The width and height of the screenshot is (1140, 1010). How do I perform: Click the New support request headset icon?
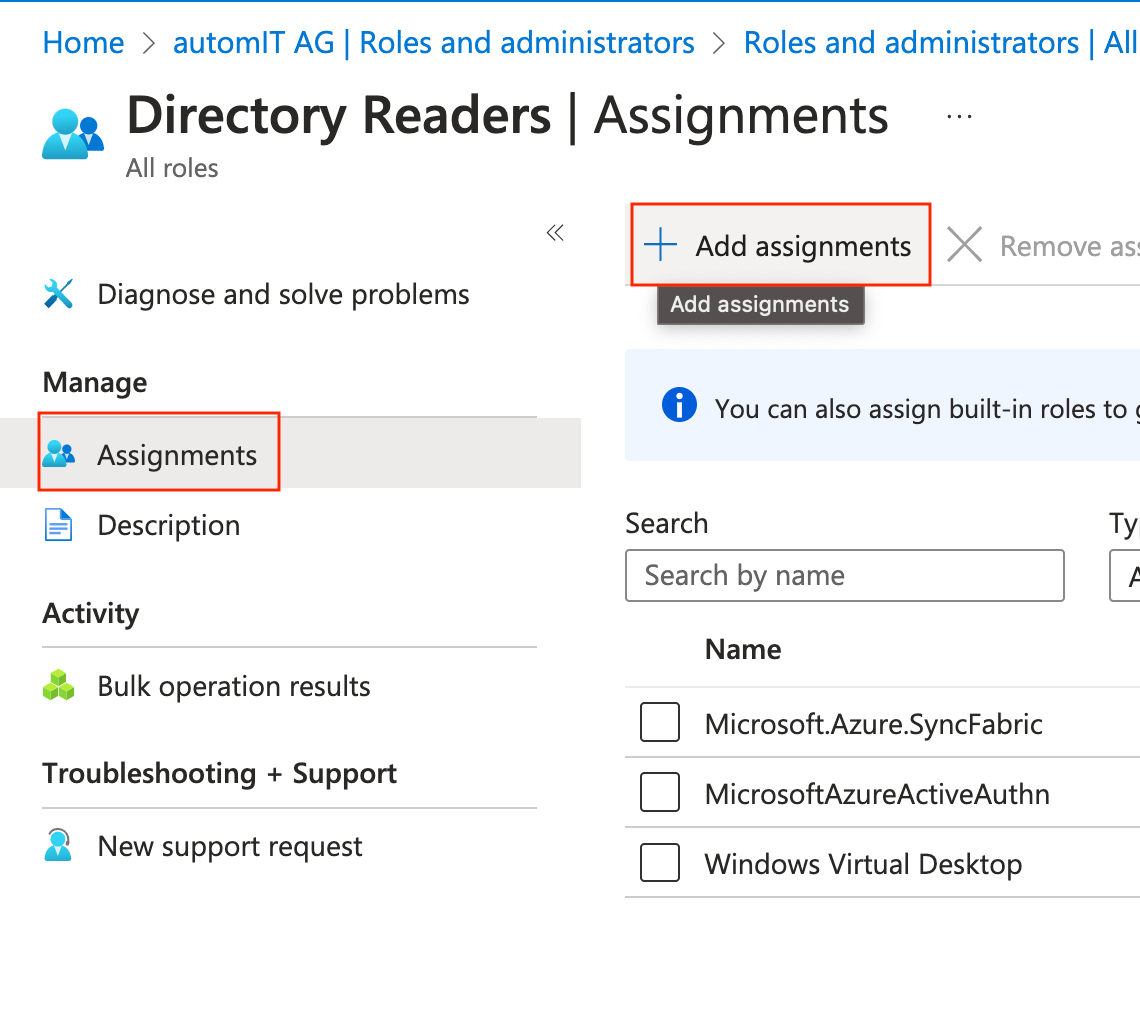tap(59, 846)
